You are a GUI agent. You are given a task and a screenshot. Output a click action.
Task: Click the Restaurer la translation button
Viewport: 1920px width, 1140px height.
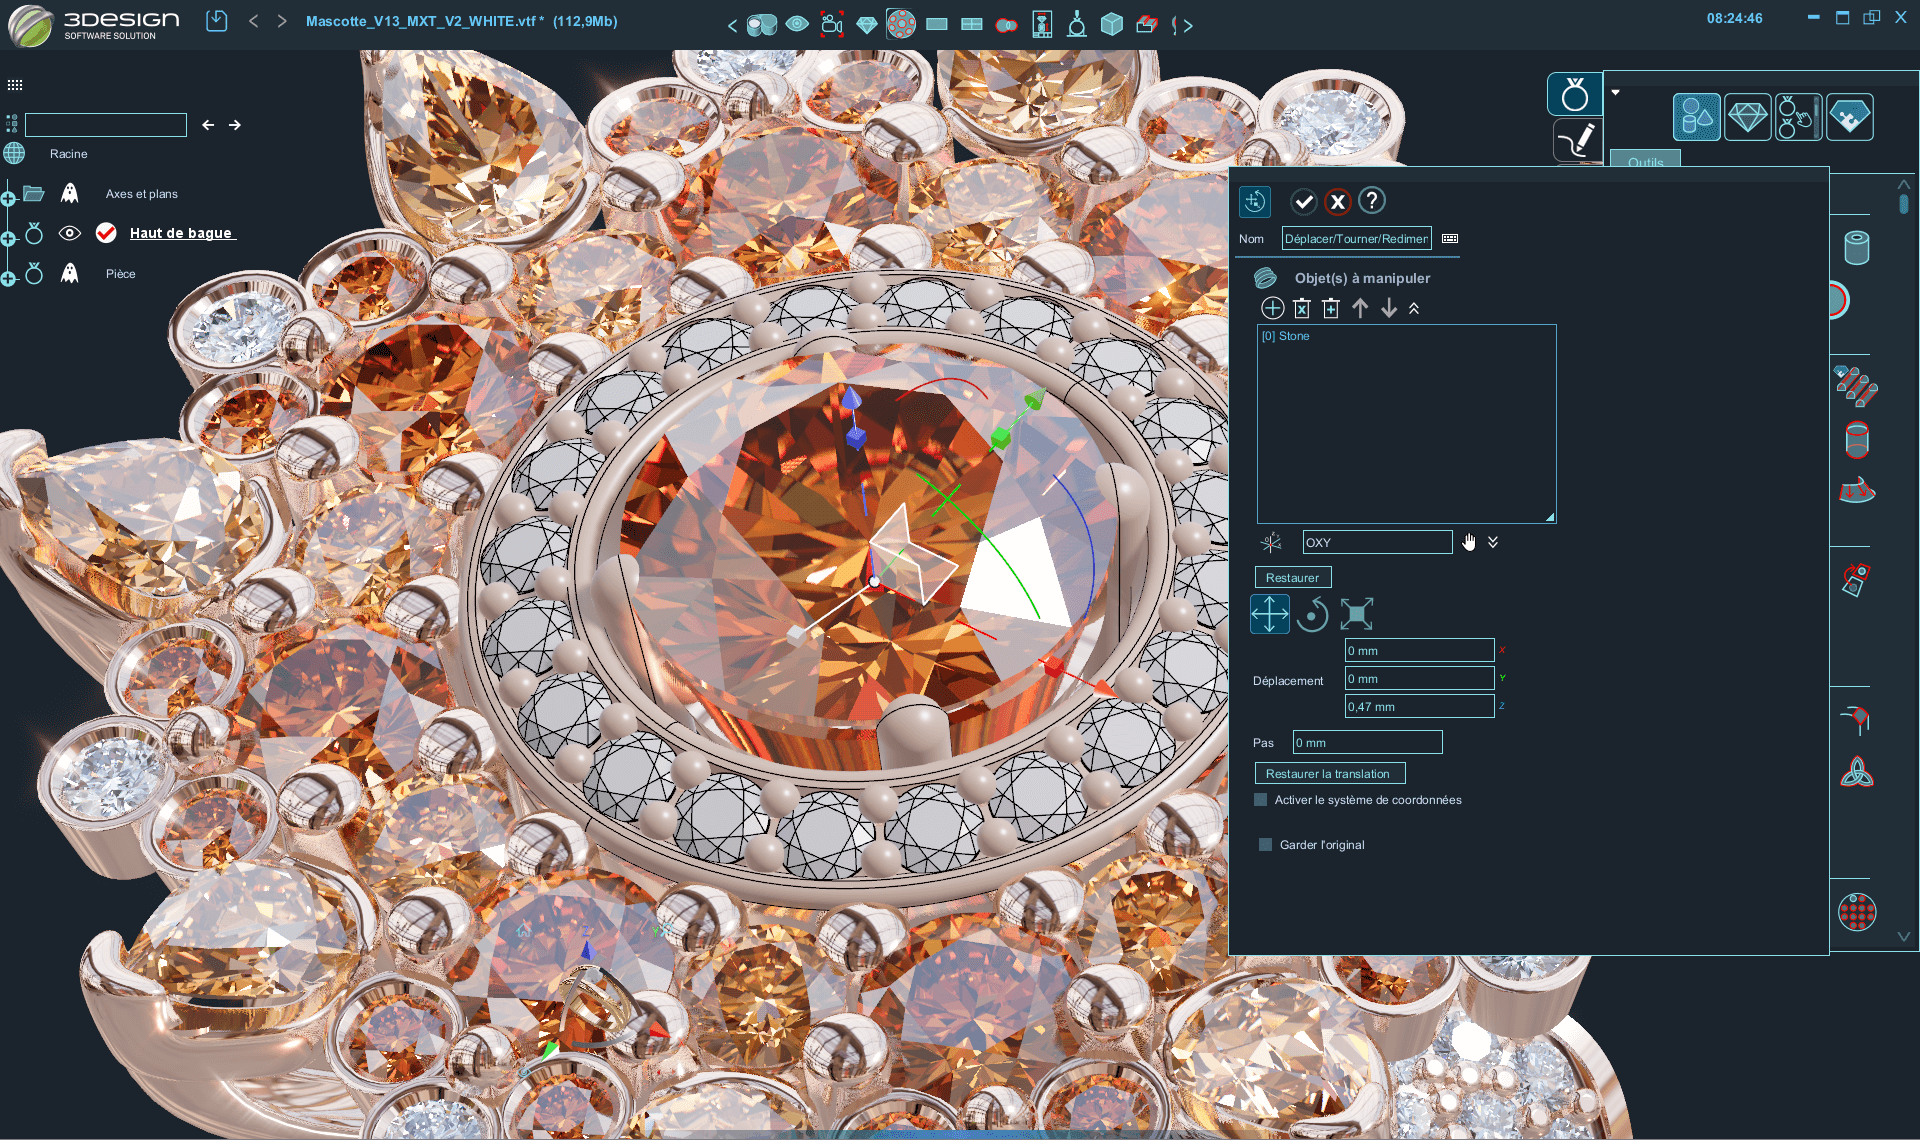coord(1330,772)
